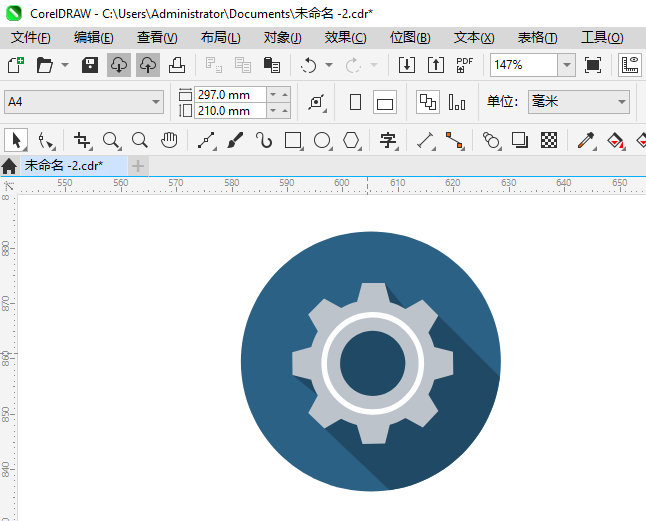646x521 pixels.
Task: Select the Polygon tool
Action: click(351, 140)
